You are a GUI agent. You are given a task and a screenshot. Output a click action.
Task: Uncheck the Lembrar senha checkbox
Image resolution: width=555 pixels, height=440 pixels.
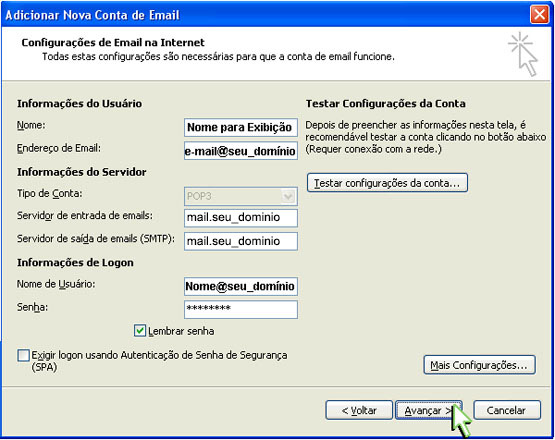(x=139, y=331)
